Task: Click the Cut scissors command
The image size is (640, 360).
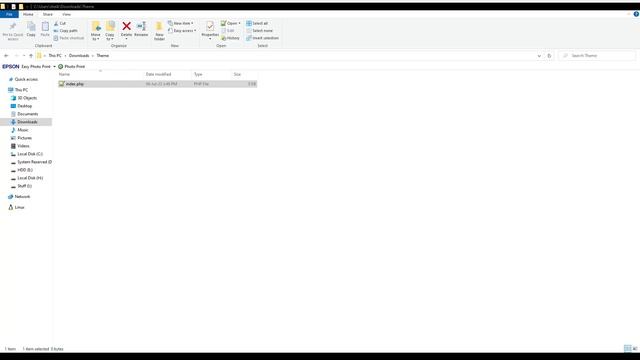Action: pos(60,23)
